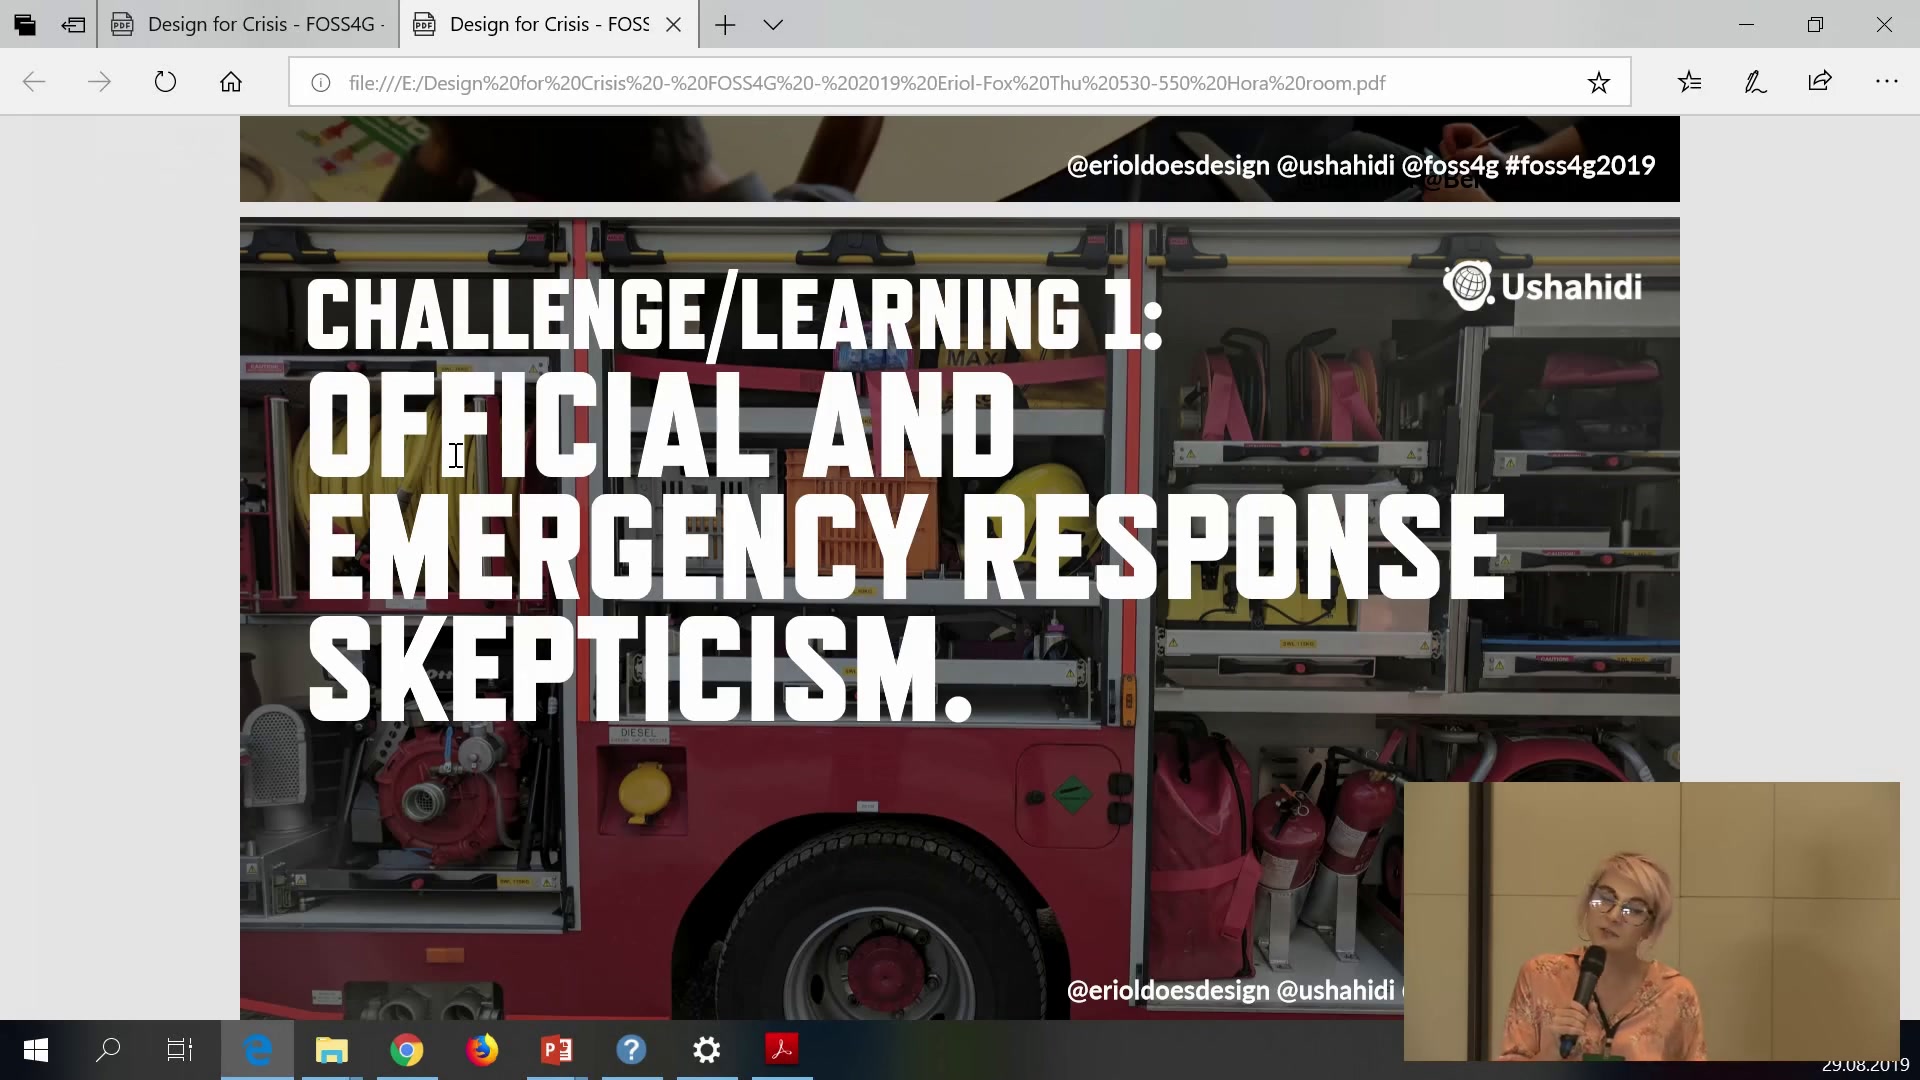
Task: Open Adobe Acrobat Reader in taskbar
Action: pyautogui.click(x=782, y=1050)
